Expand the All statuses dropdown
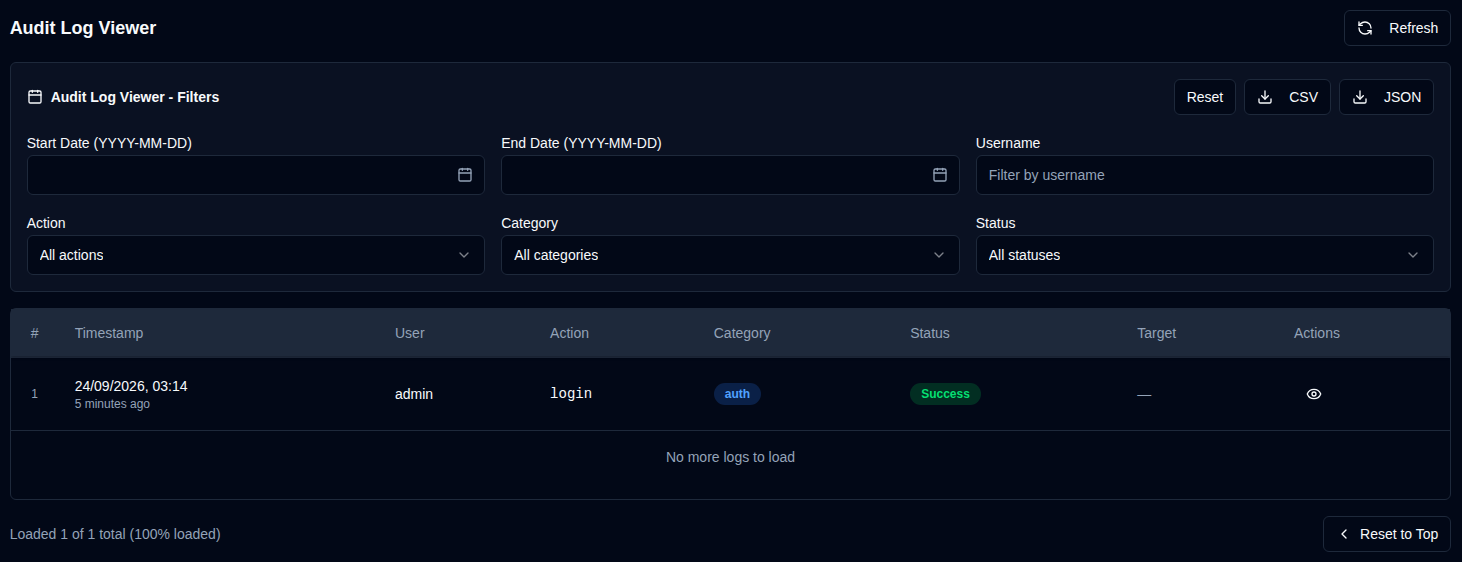 (1205, 255)
